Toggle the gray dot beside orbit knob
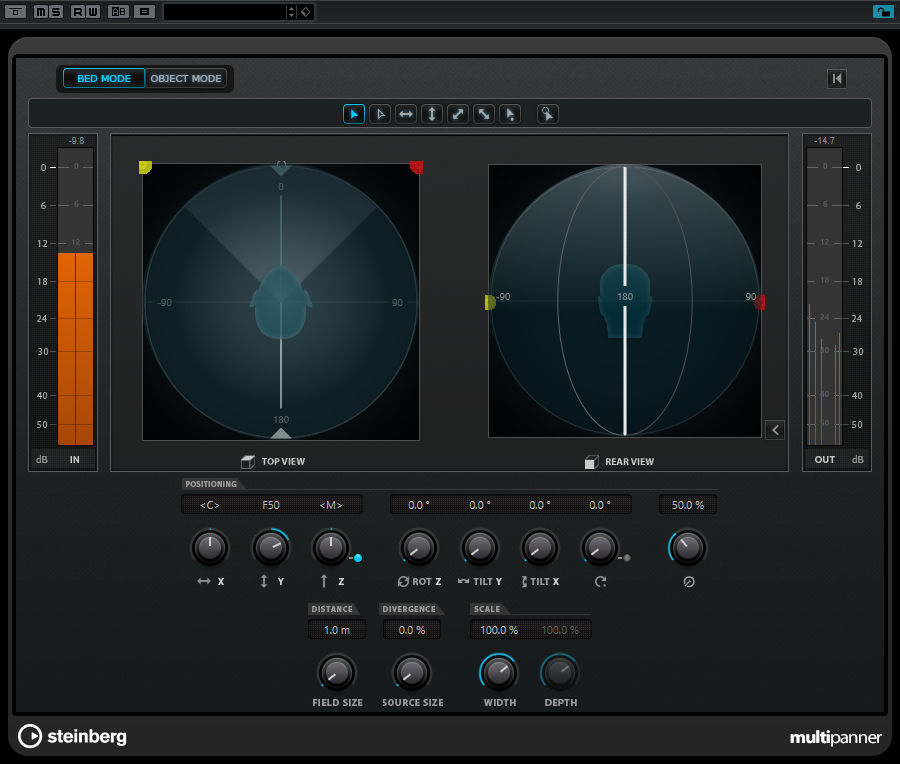This screenshot has height=764, width=900. point(627,558)
